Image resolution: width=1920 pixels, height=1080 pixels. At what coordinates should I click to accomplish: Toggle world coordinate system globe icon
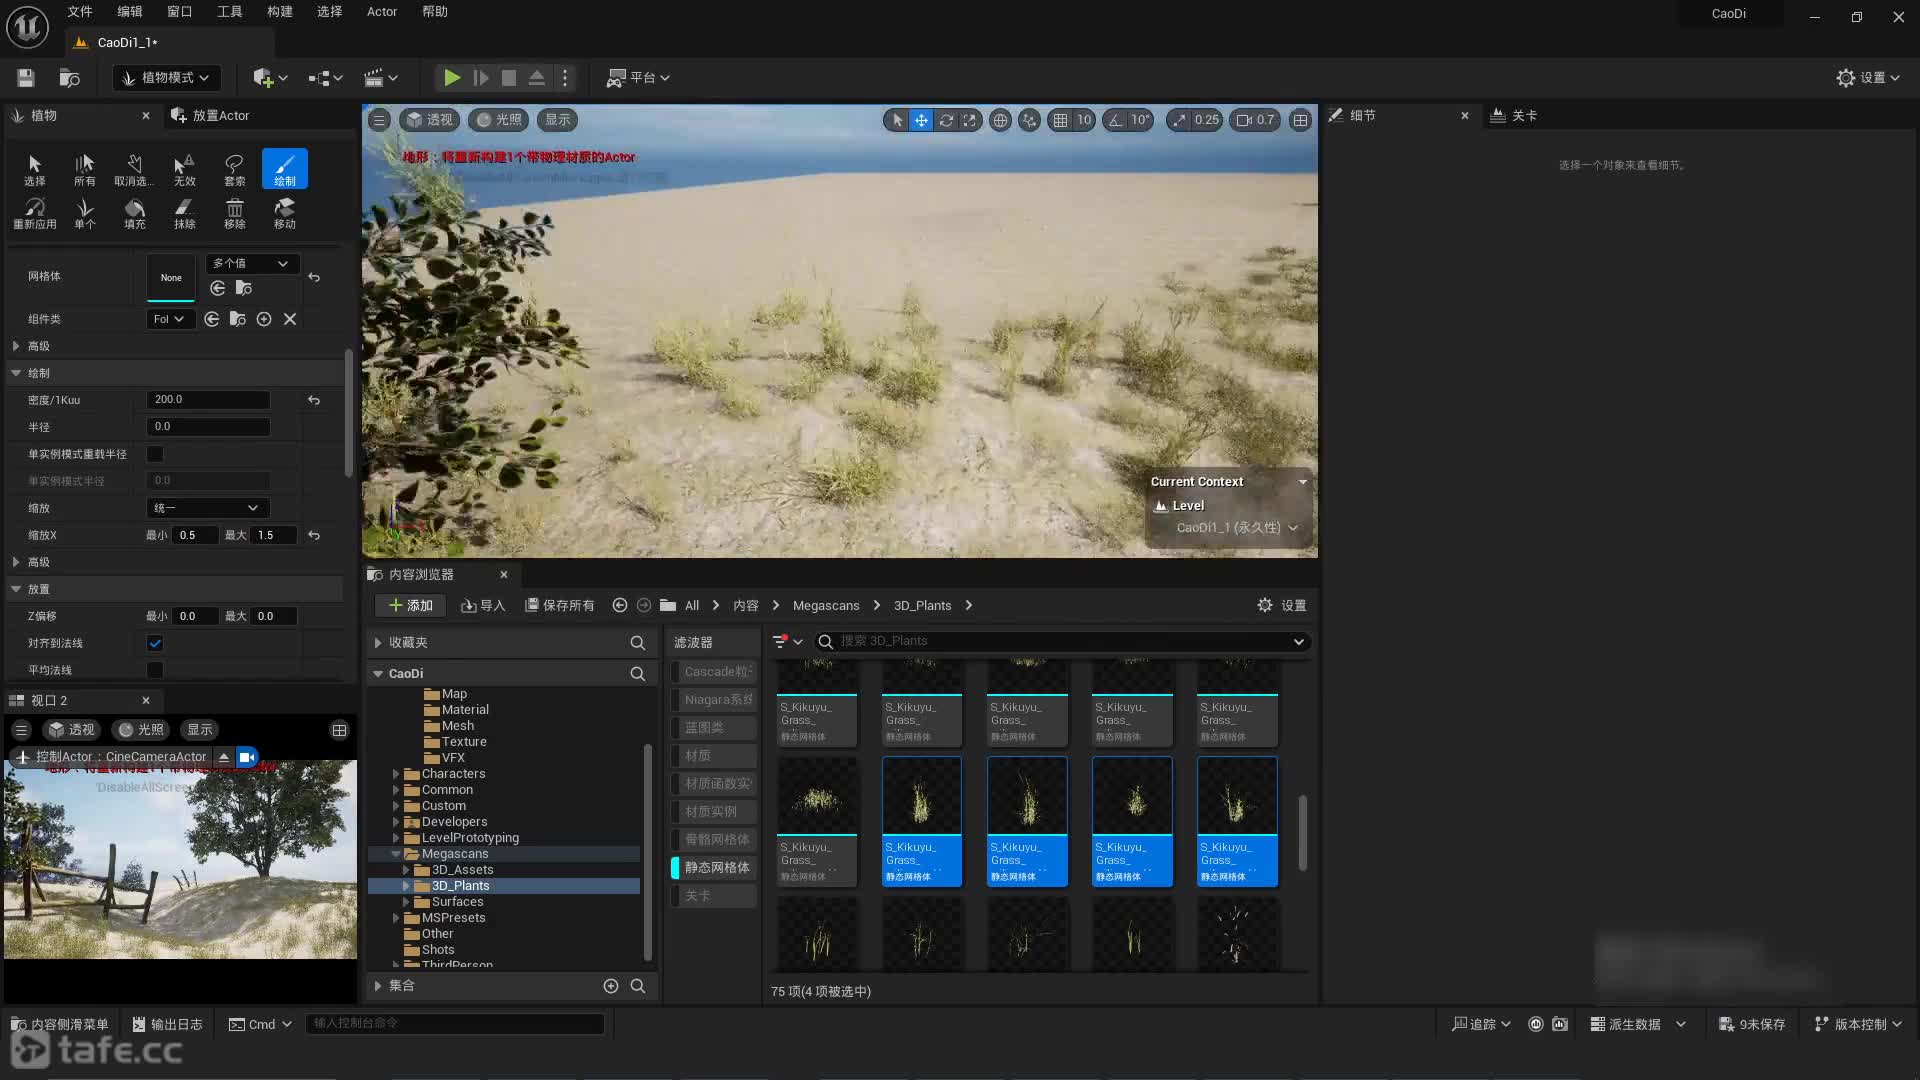click(x=1000, y=120)
